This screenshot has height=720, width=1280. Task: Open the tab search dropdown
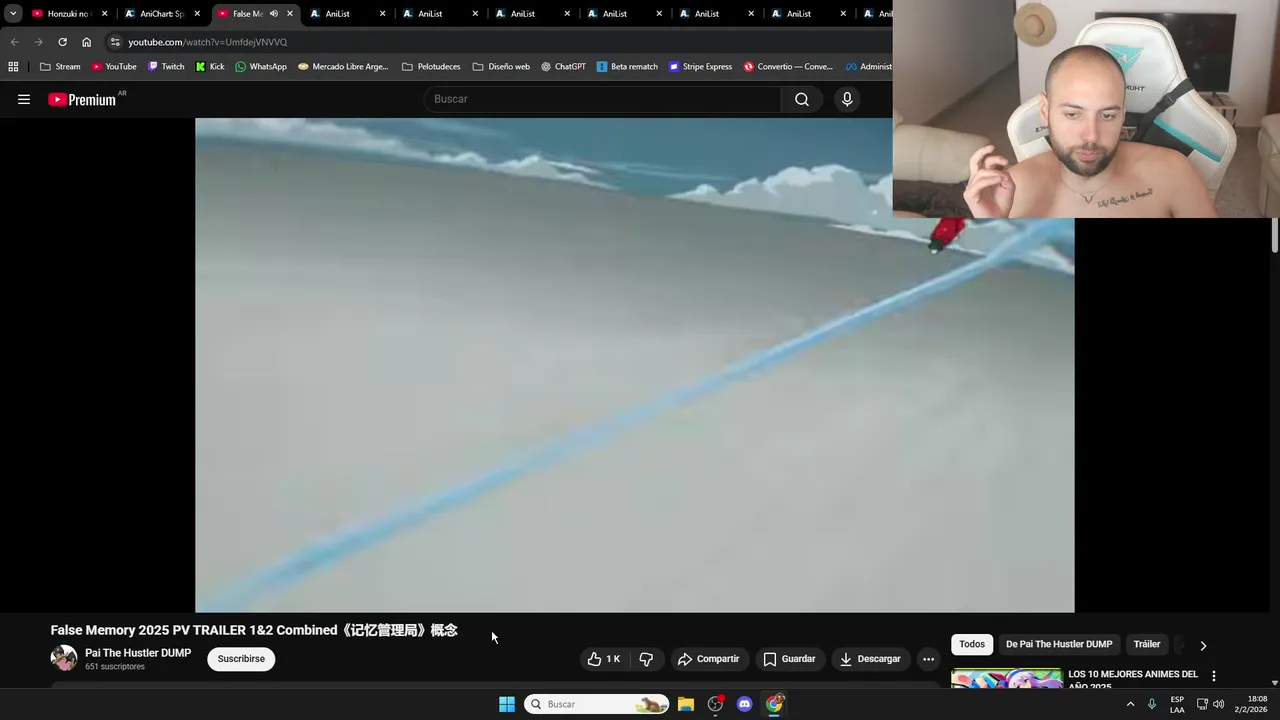[x=12, y=14]
